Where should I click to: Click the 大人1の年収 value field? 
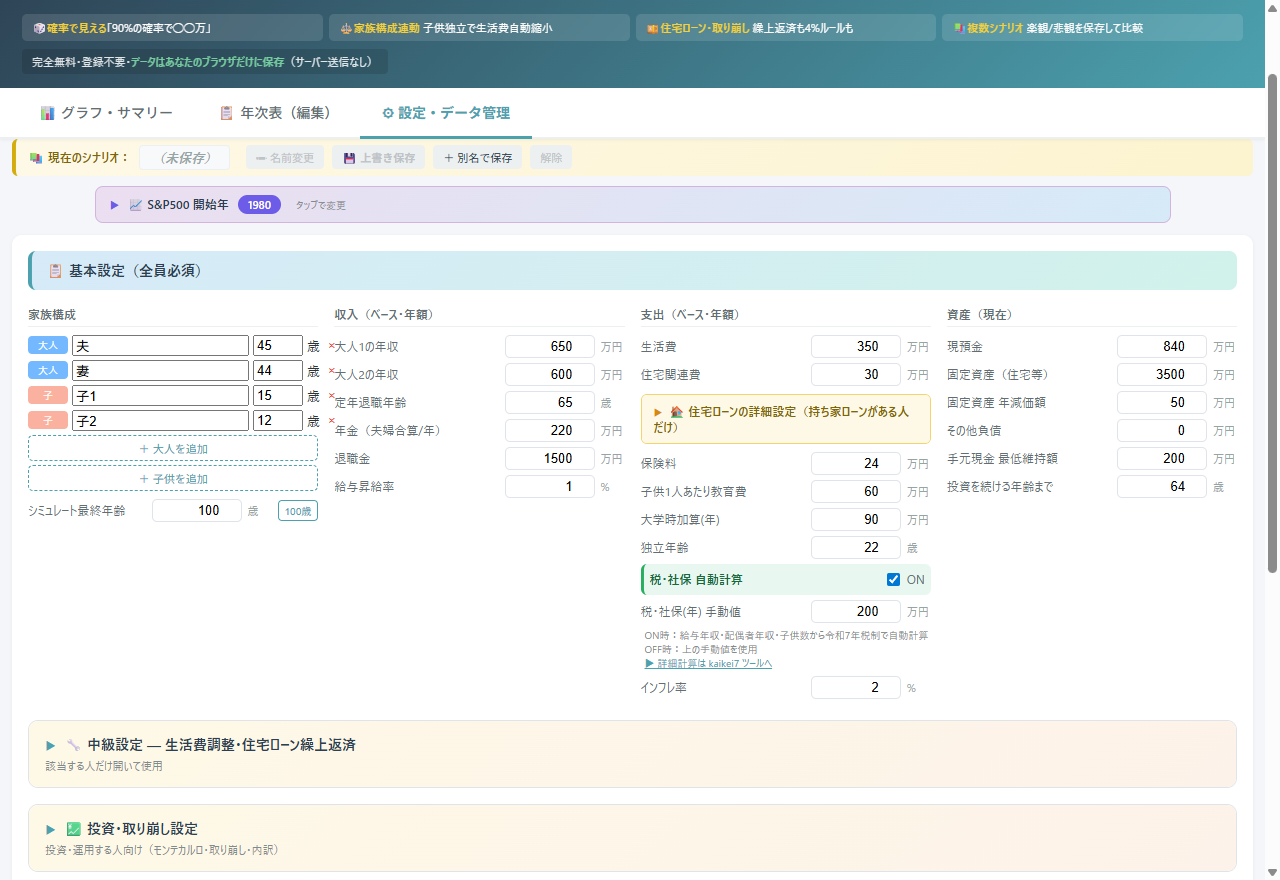550,347
